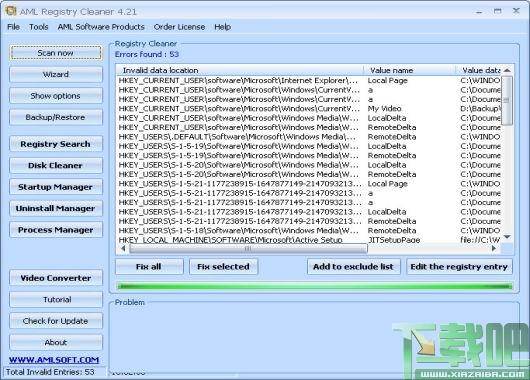The image size is (530, 380).
Task: Open the Process Manager
Action: (56, 230)
